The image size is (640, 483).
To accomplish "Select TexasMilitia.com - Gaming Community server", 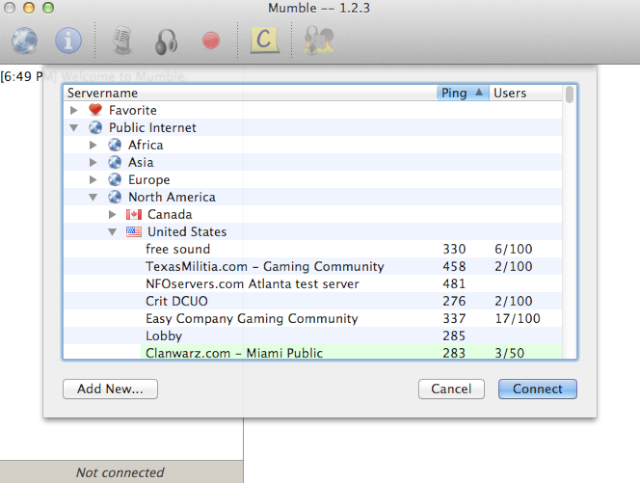I will pos(313,266).
